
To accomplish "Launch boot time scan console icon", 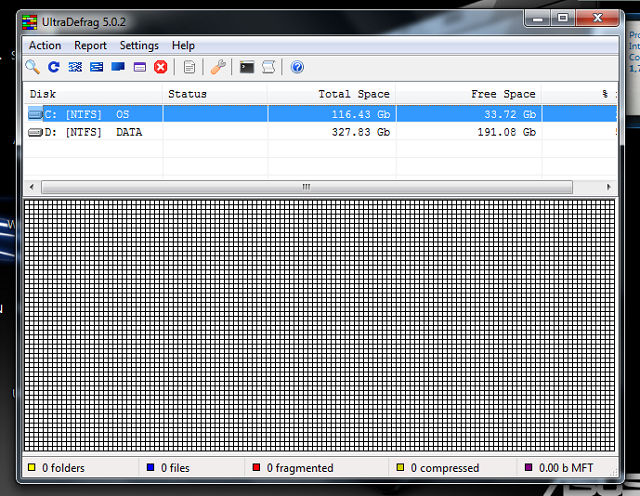I will pyautogui.click(x=247, y=67).
